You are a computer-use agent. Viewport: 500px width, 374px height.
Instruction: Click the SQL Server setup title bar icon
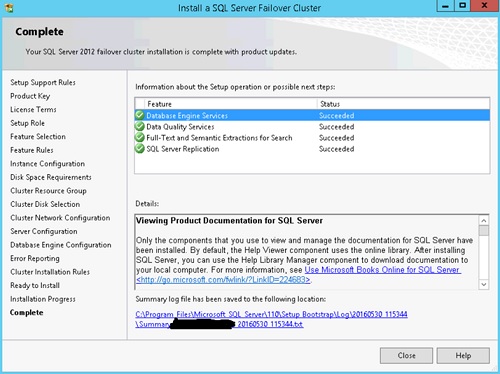(x=9, y=7)
